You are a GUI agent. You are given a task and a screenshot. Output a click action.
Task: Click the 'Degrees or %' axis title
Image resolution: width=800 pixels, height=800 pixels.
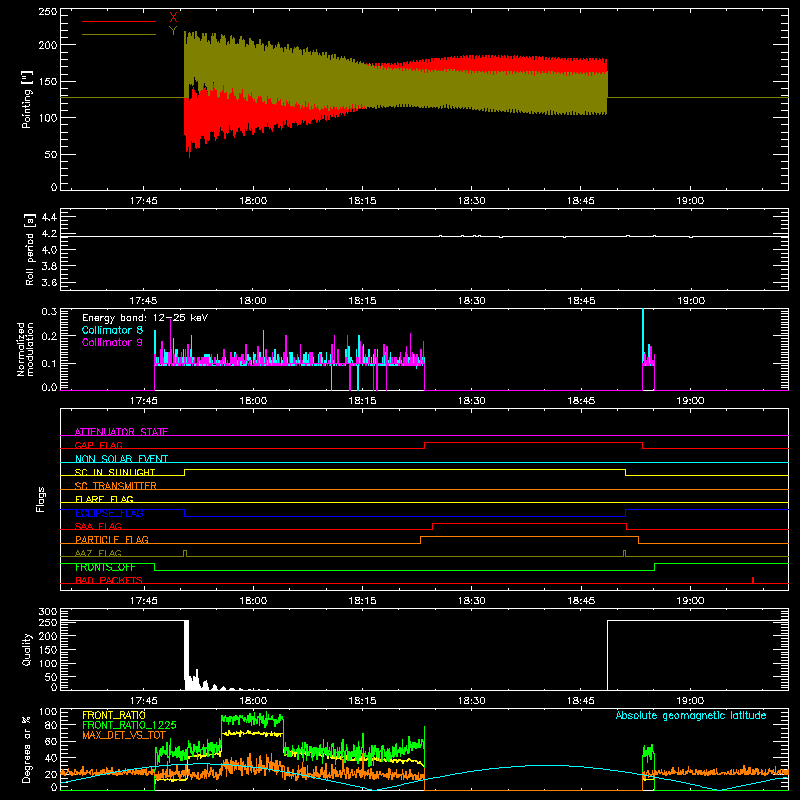pyautogui.click(x=27, y=749)
